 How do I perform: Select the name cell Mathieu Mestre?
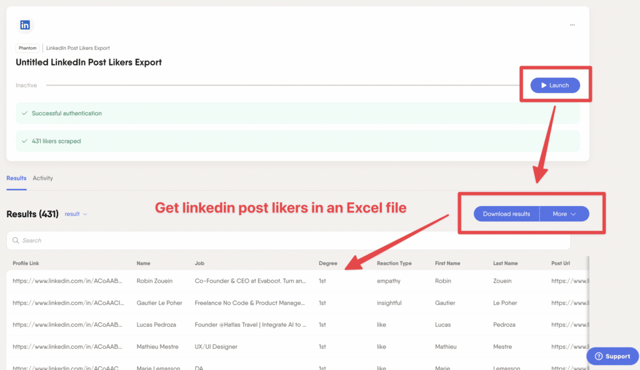pyautogui.click(x=157, y=347)
